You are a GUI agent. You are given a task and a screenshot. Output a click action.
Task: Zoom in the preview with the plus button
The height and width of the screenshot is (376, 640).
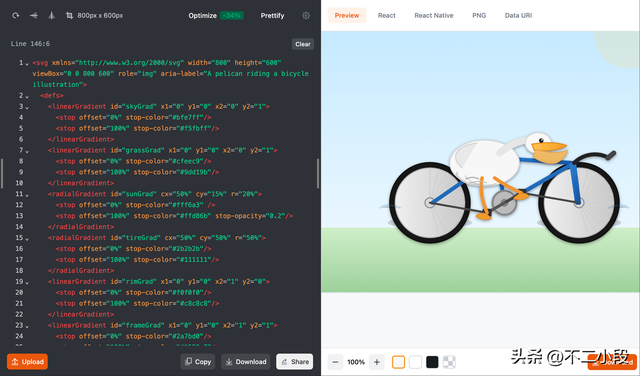coord(377,362)
